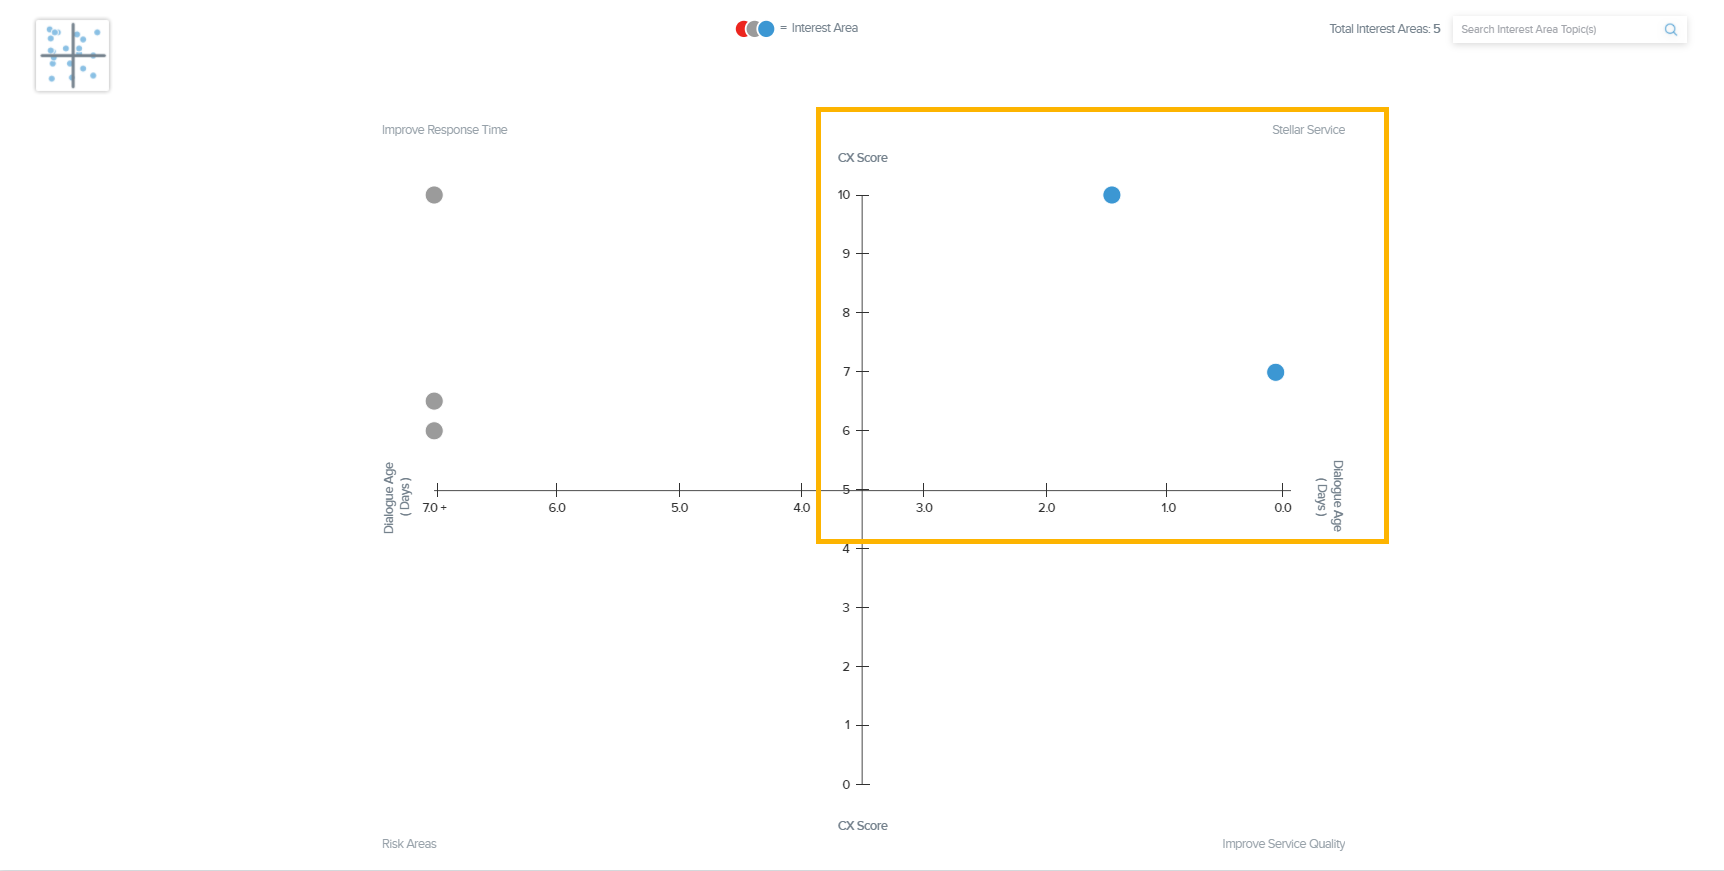Select the blue dot at CX Score 10
Screen dimensions: 1724x871
click(x=1111, y=195)
